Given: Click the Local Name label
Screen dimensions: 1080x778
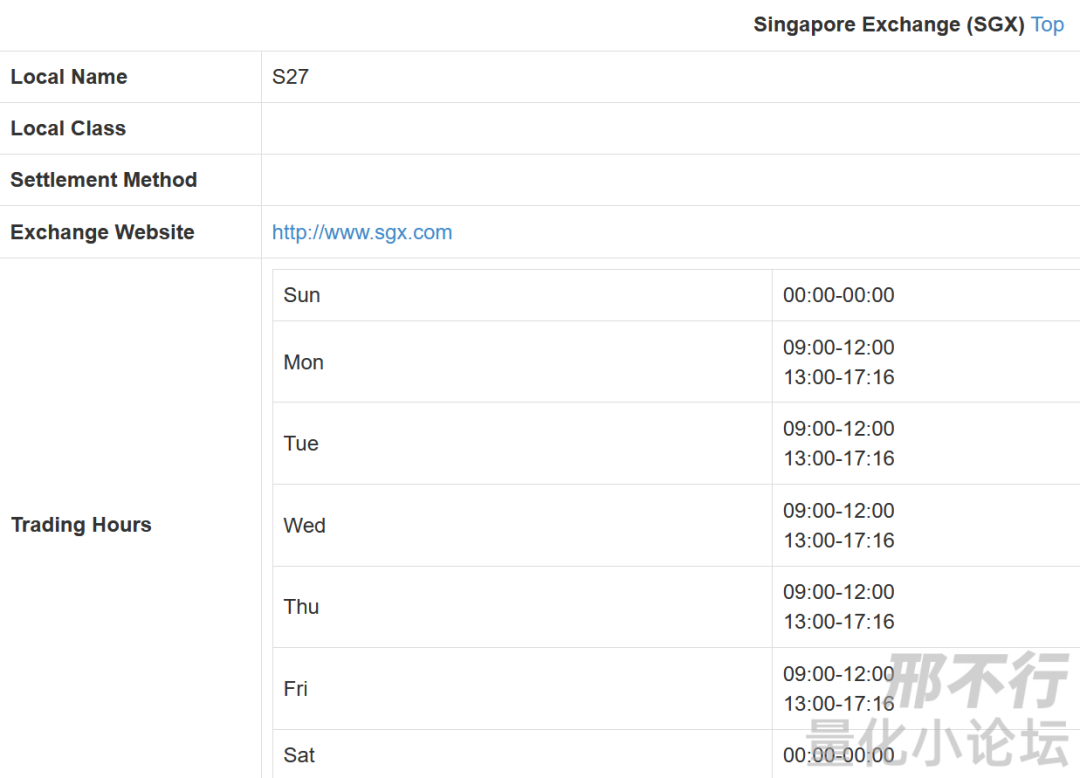Looking at the screenshot, I should [x=69, y=77].
